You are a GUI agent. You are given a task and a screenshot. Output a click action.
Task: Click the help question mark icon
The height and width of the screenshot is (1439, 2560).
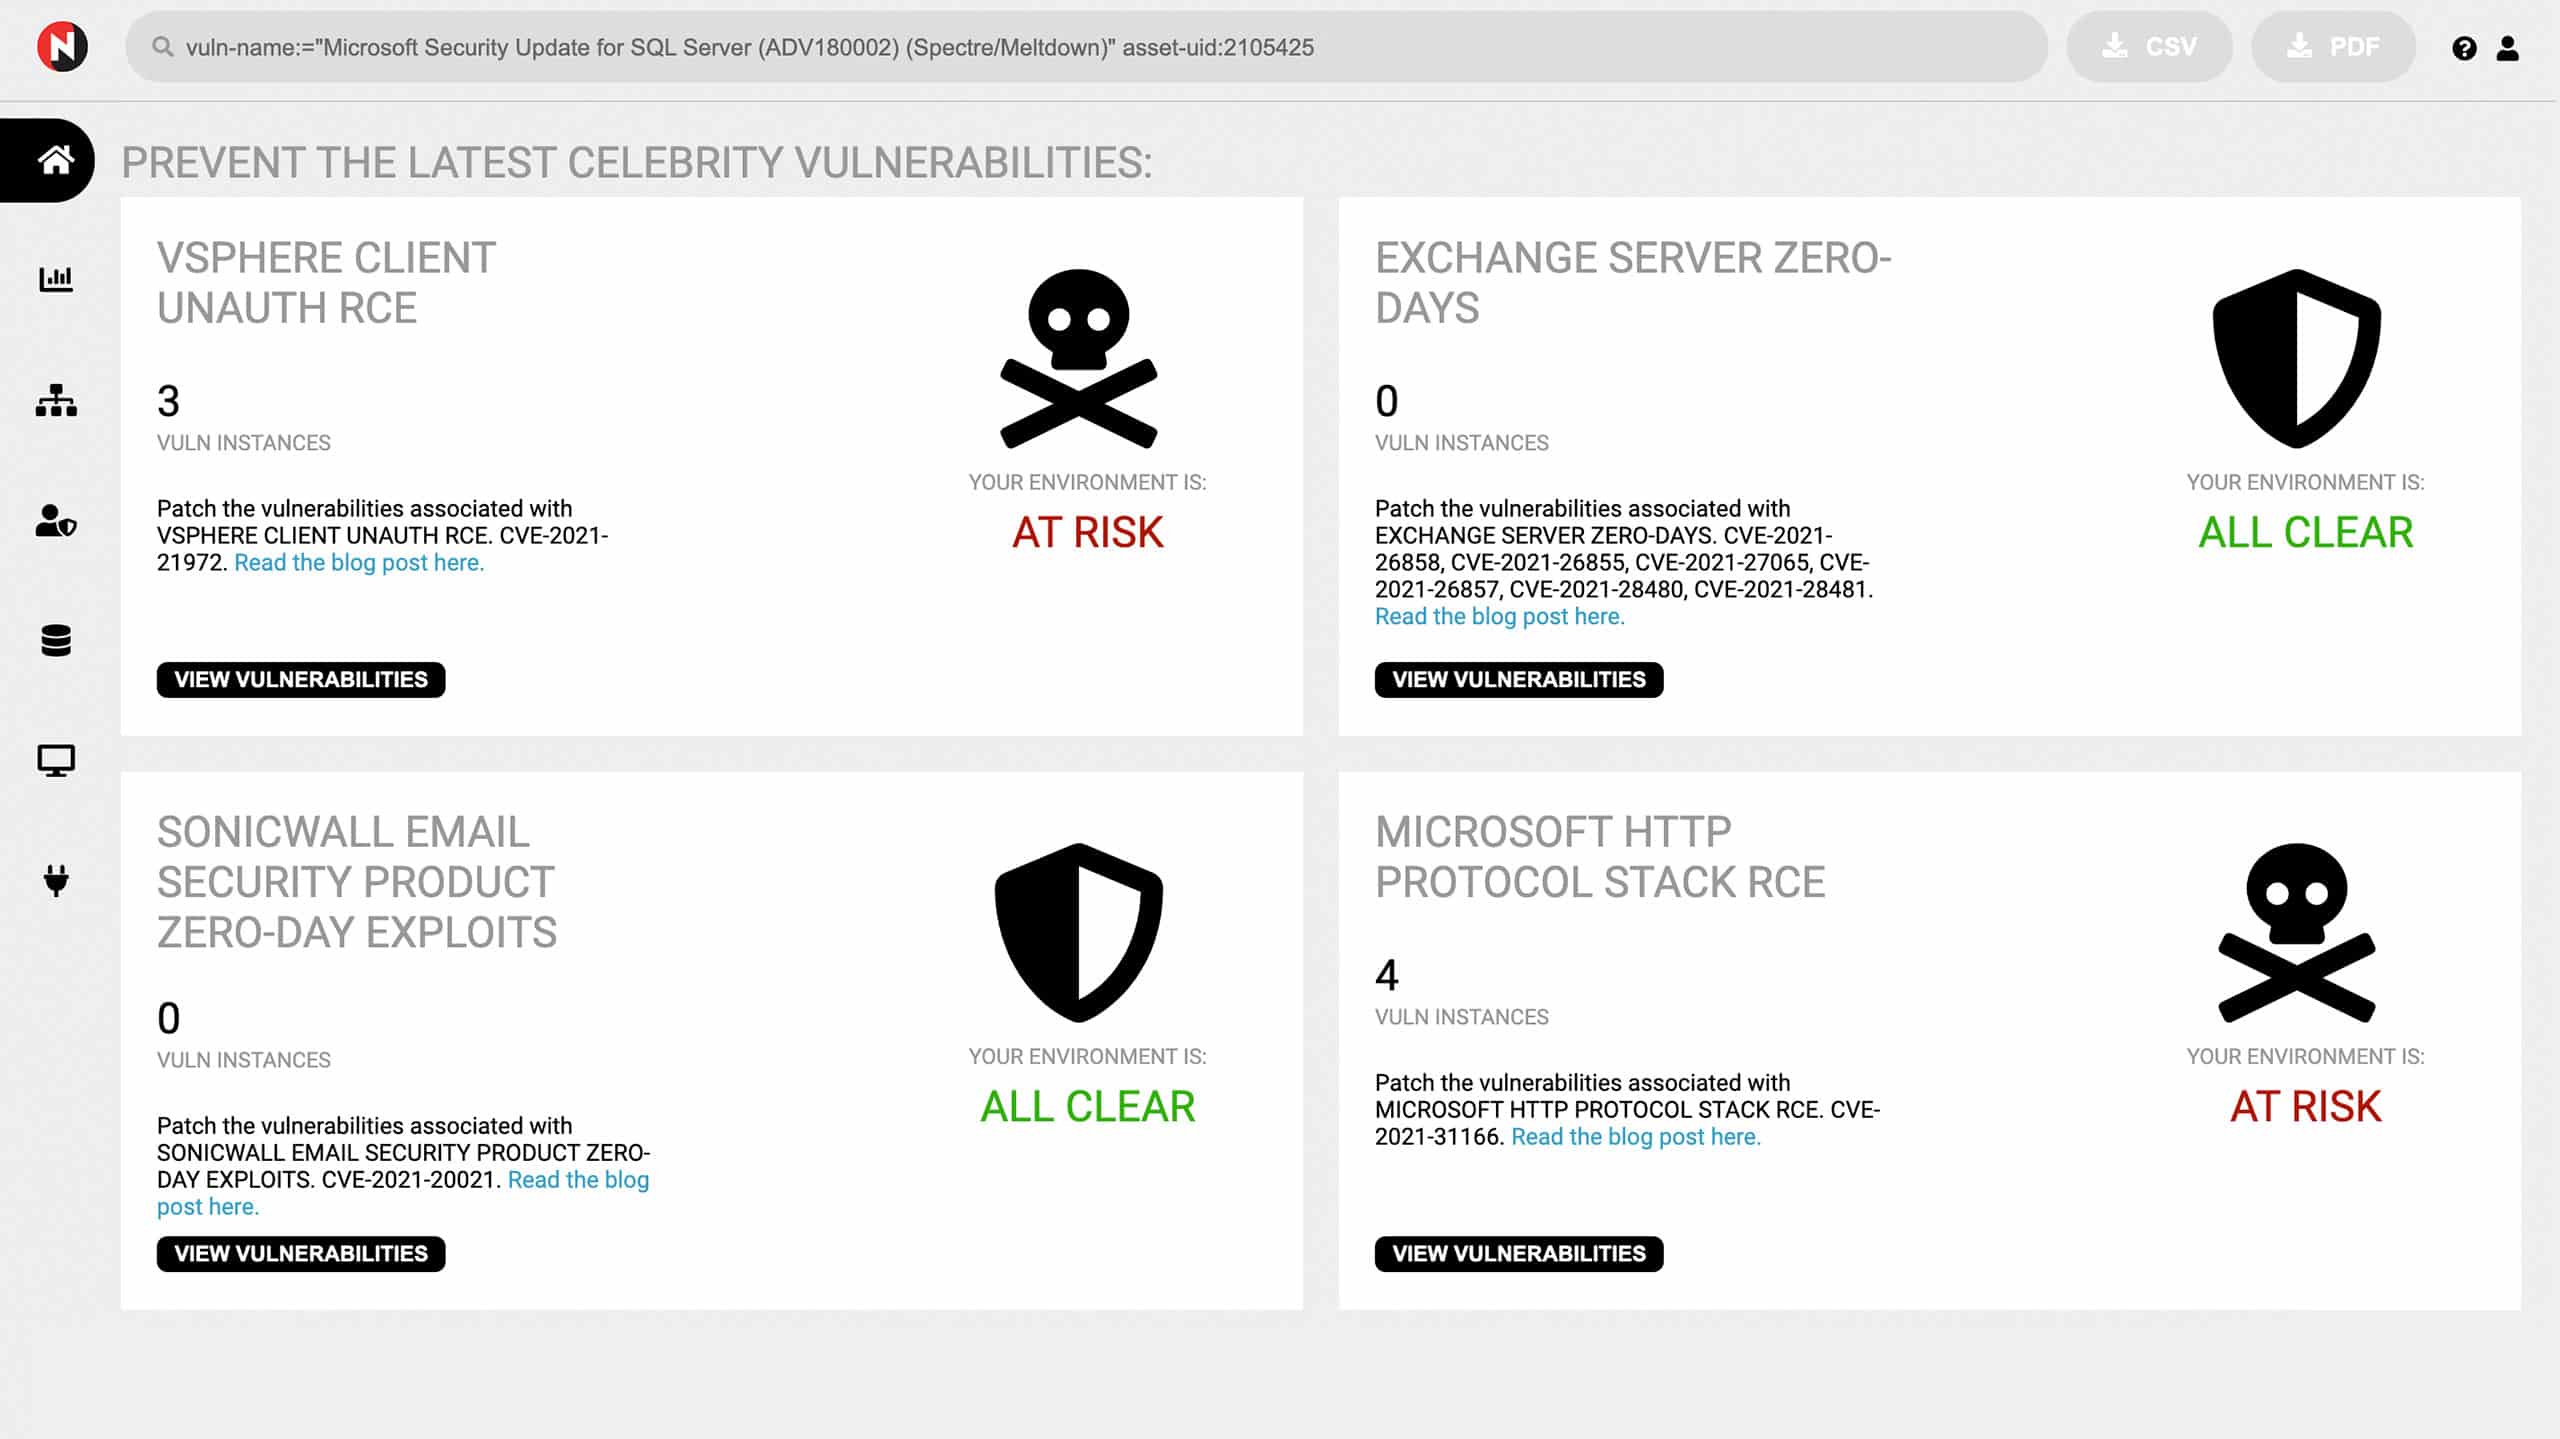pos(2464,48)
